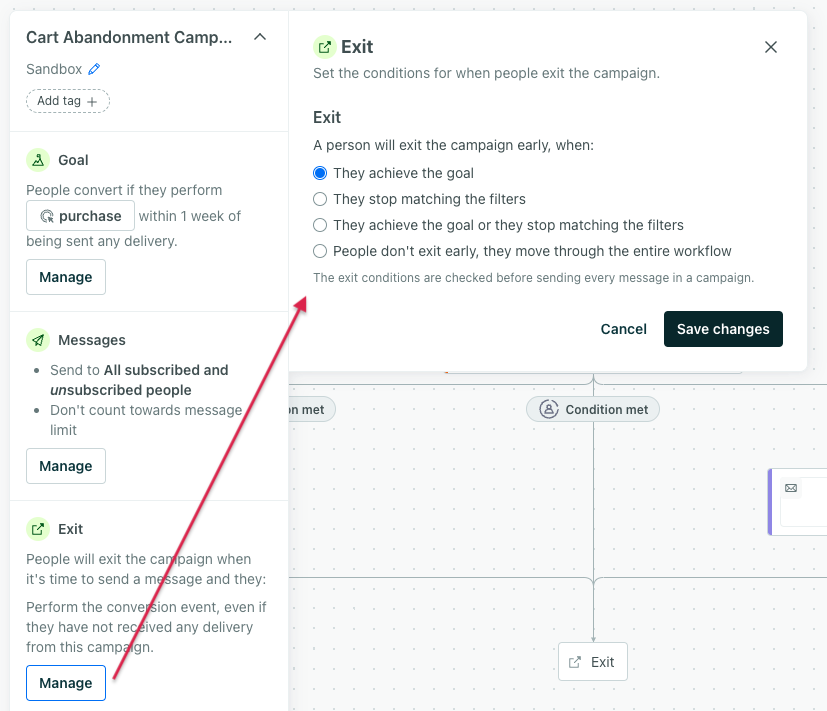Click the purchase event icon
Viewport: 827px width, 711px height.
(x=46, y=216)
